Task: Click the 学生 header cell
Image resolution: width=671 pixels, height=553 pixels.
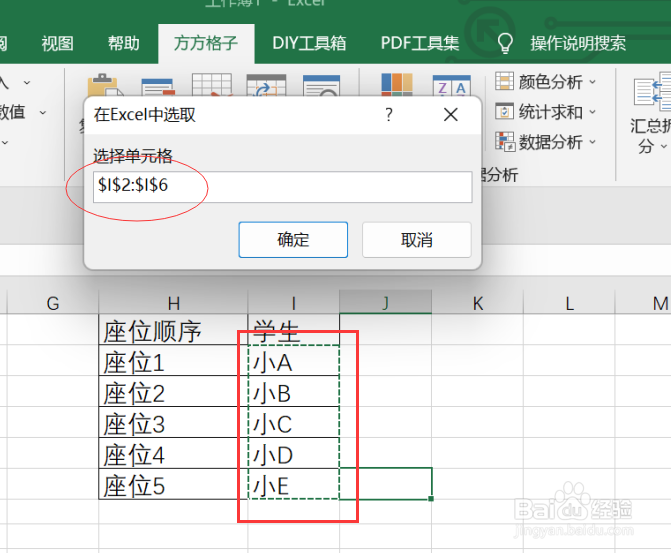Action: click(294, 330)
